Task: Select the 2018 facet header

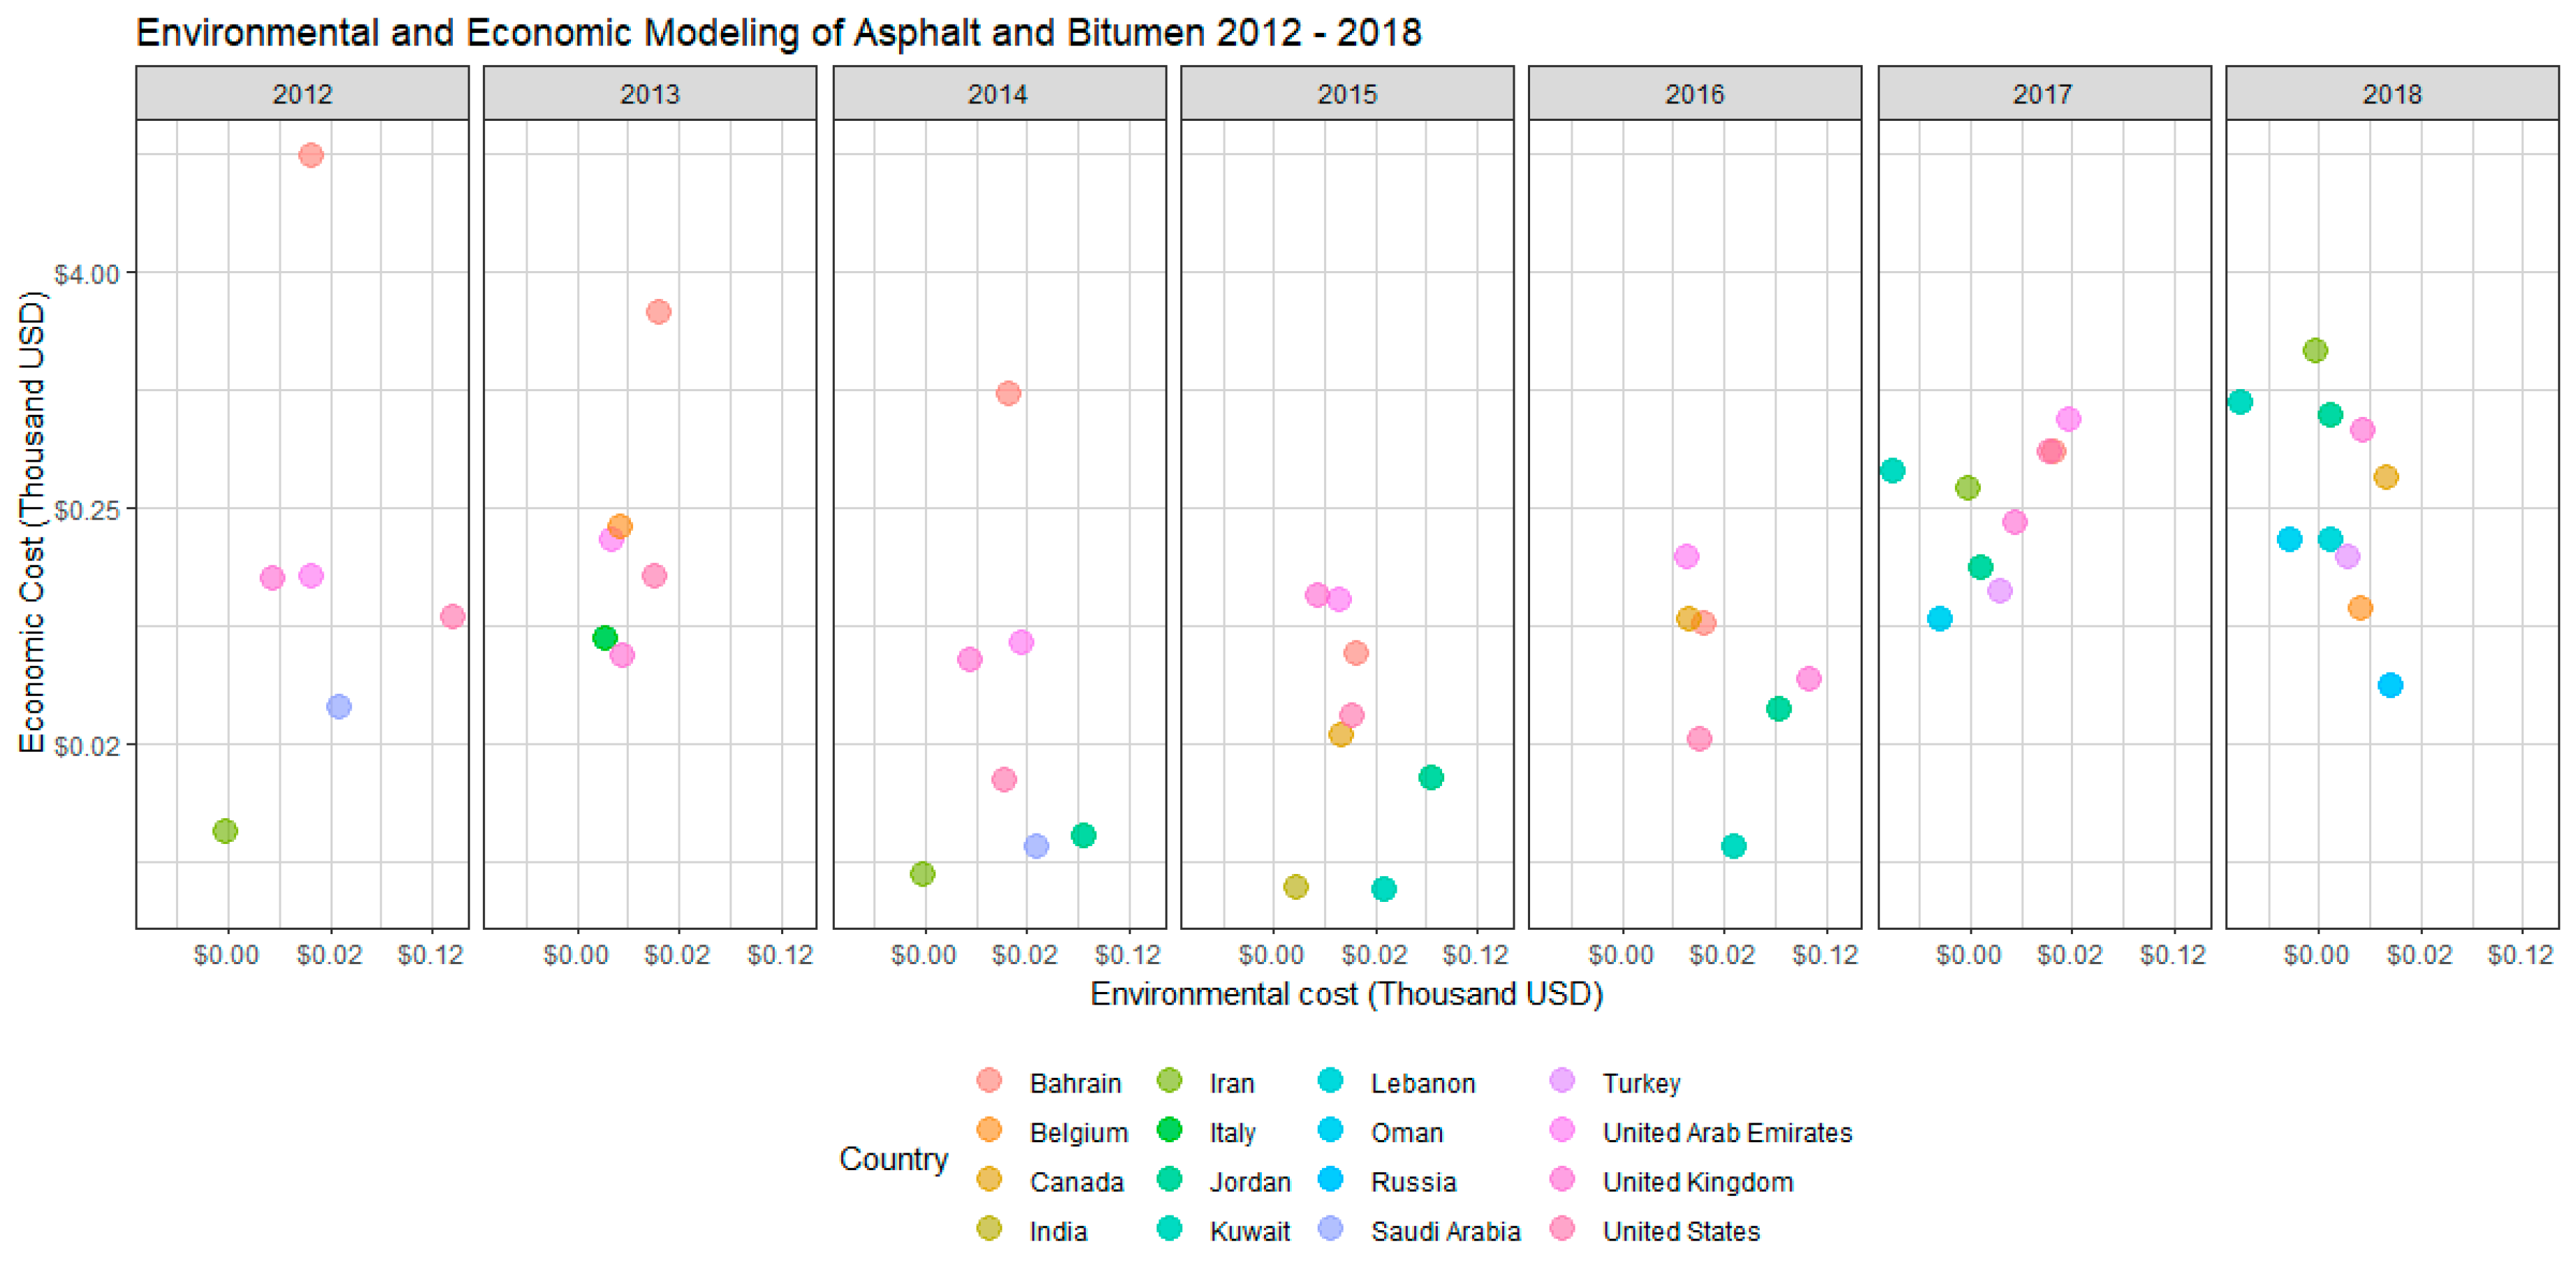Action: pyautogui.click(x=2391, y=94)
